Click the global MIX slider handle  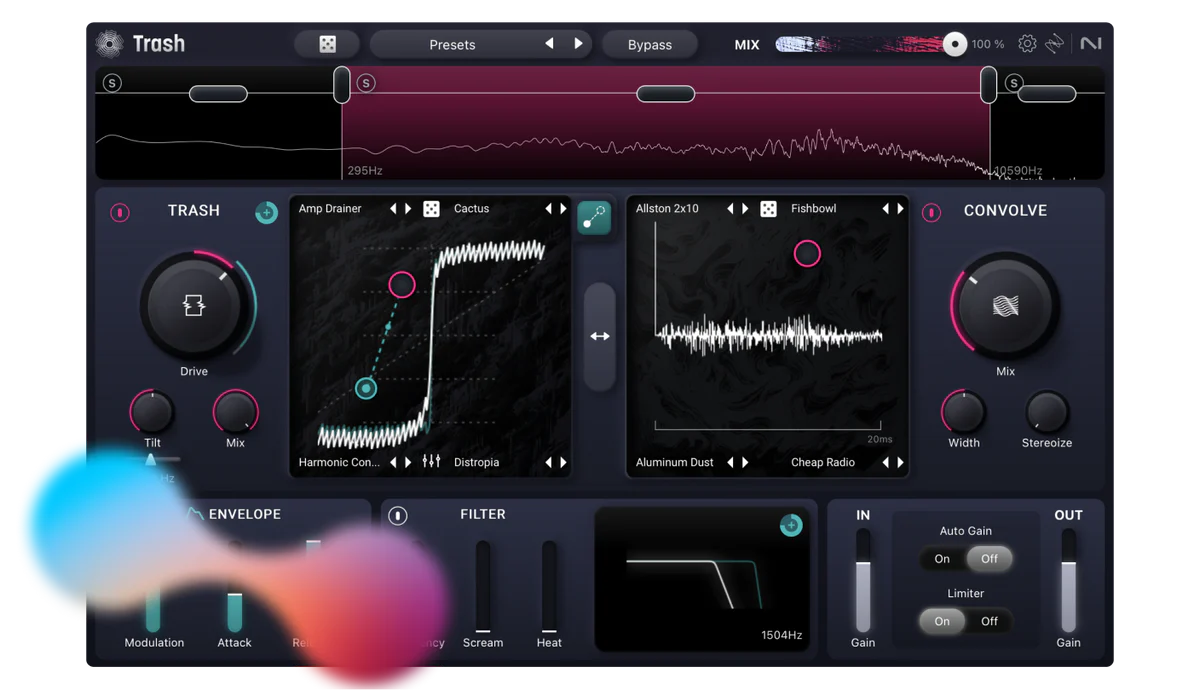coord(955,44)
